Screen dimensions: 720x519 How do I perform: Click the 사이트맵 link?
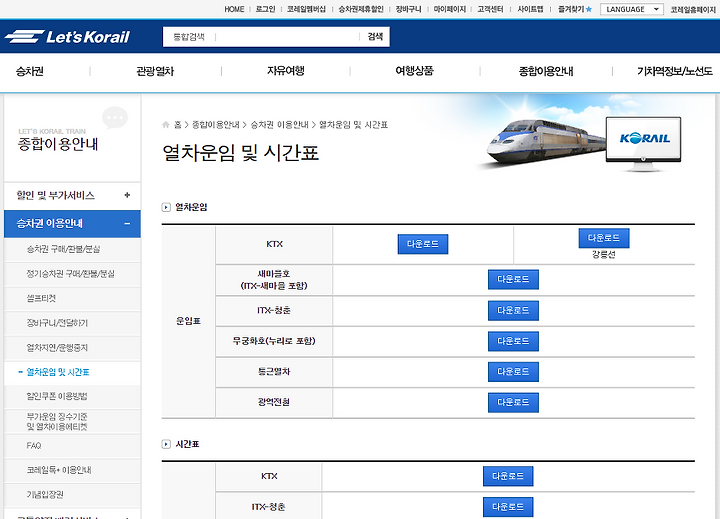[x=530, y=9]
